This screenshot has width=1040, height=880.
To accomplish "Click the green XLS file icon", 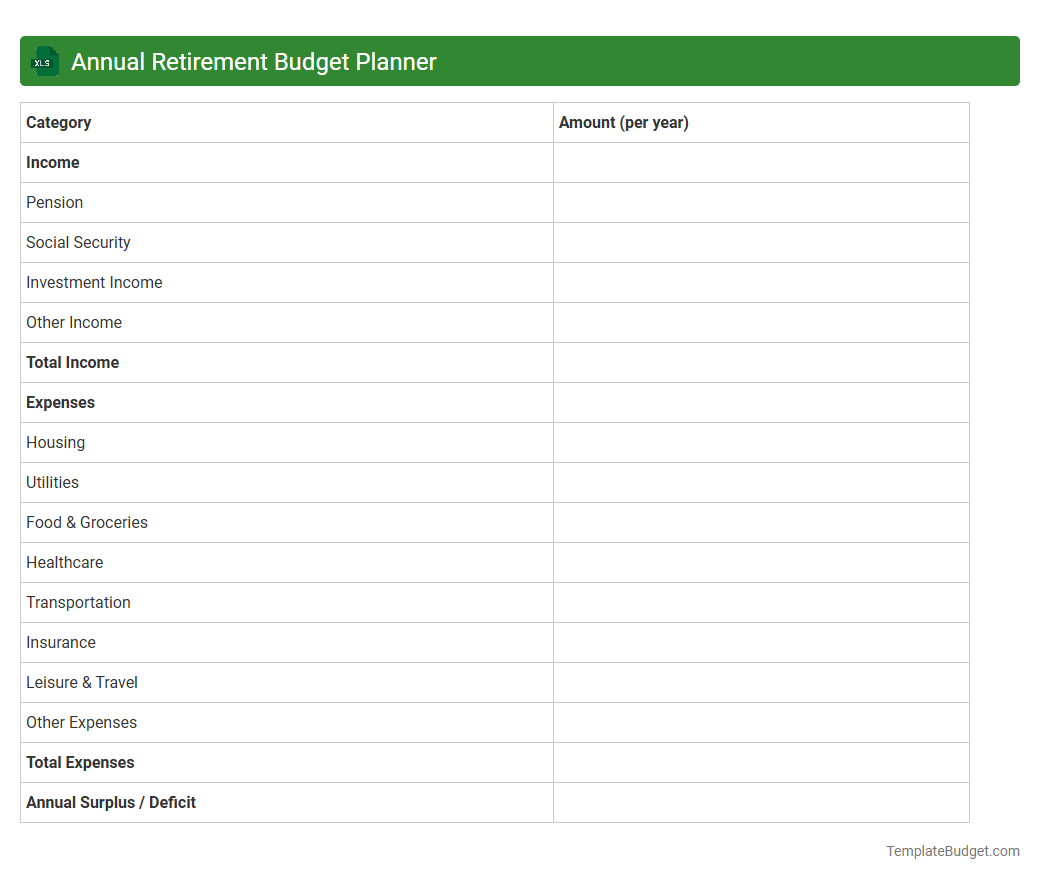I will 44,61.
